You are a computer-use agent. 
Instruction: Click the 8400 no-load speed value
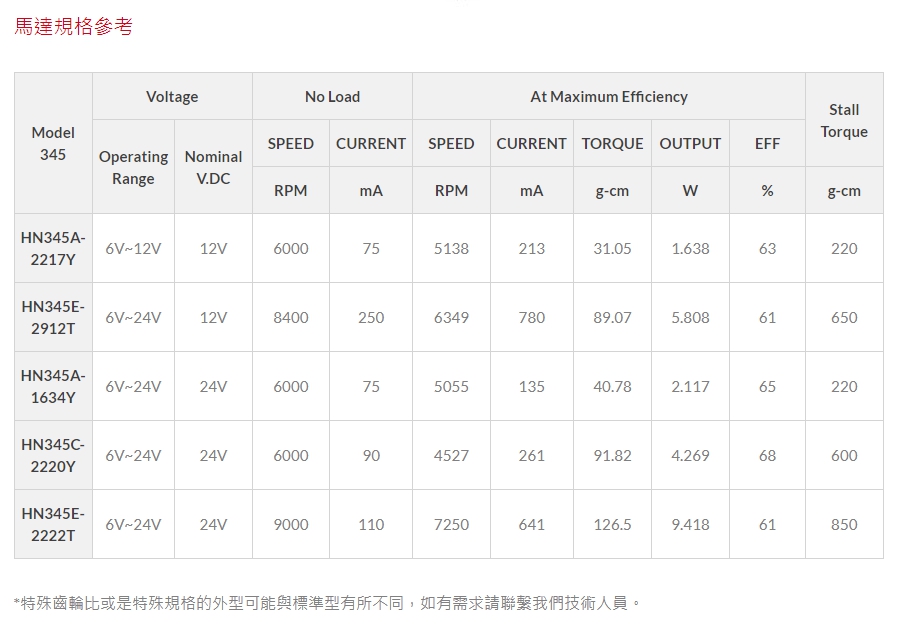(291, 318)
